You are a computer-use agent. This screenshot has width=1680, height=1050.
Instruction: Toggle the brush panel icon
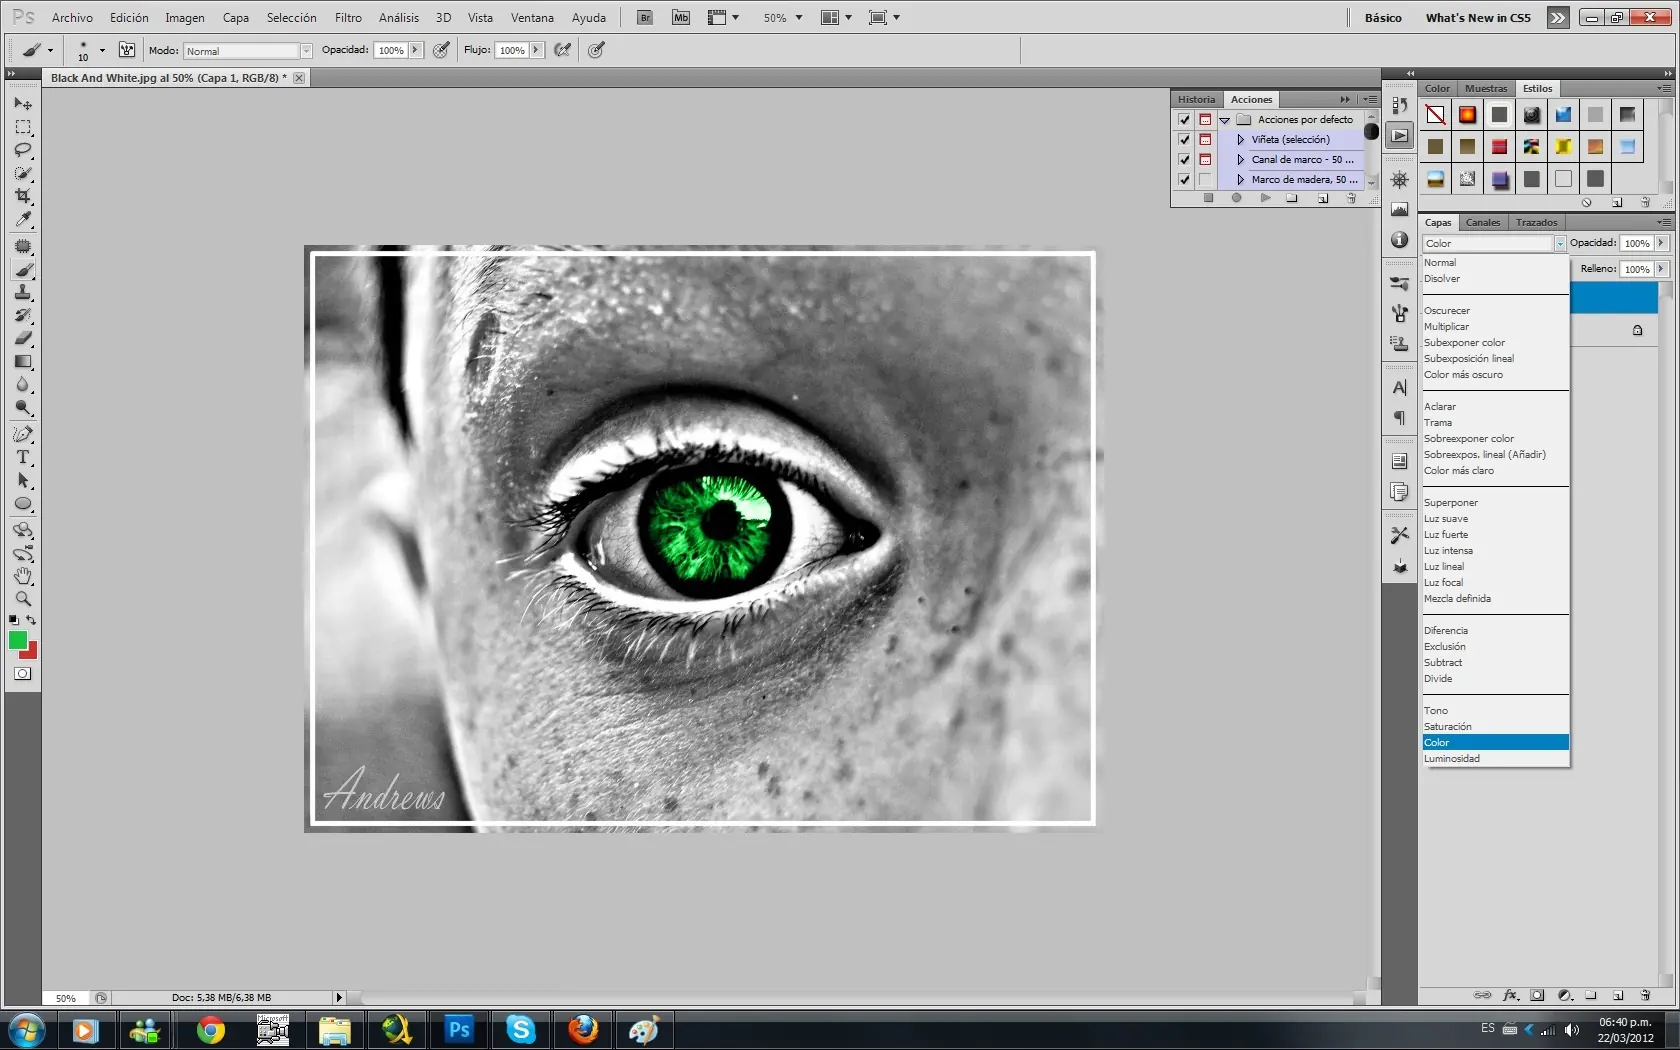[127, 50]
